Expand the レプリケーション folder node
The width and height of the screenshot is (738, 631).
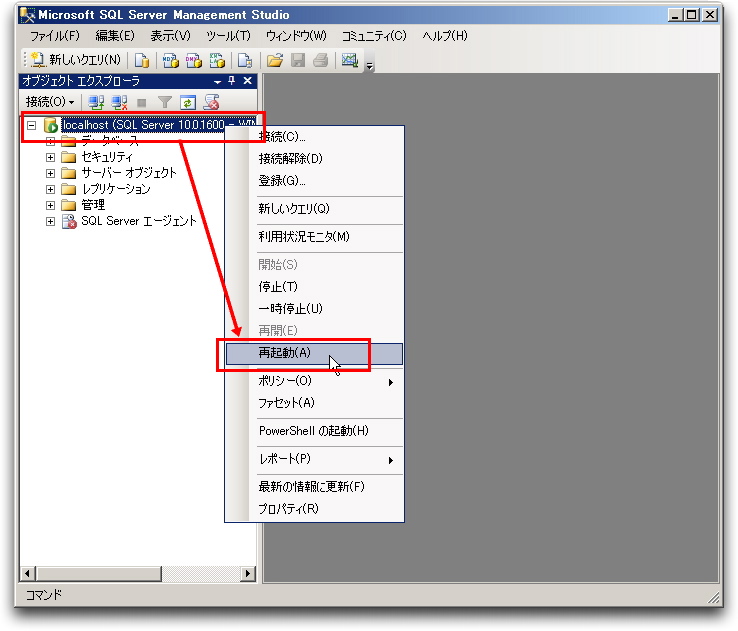click(x=50, y=189)
